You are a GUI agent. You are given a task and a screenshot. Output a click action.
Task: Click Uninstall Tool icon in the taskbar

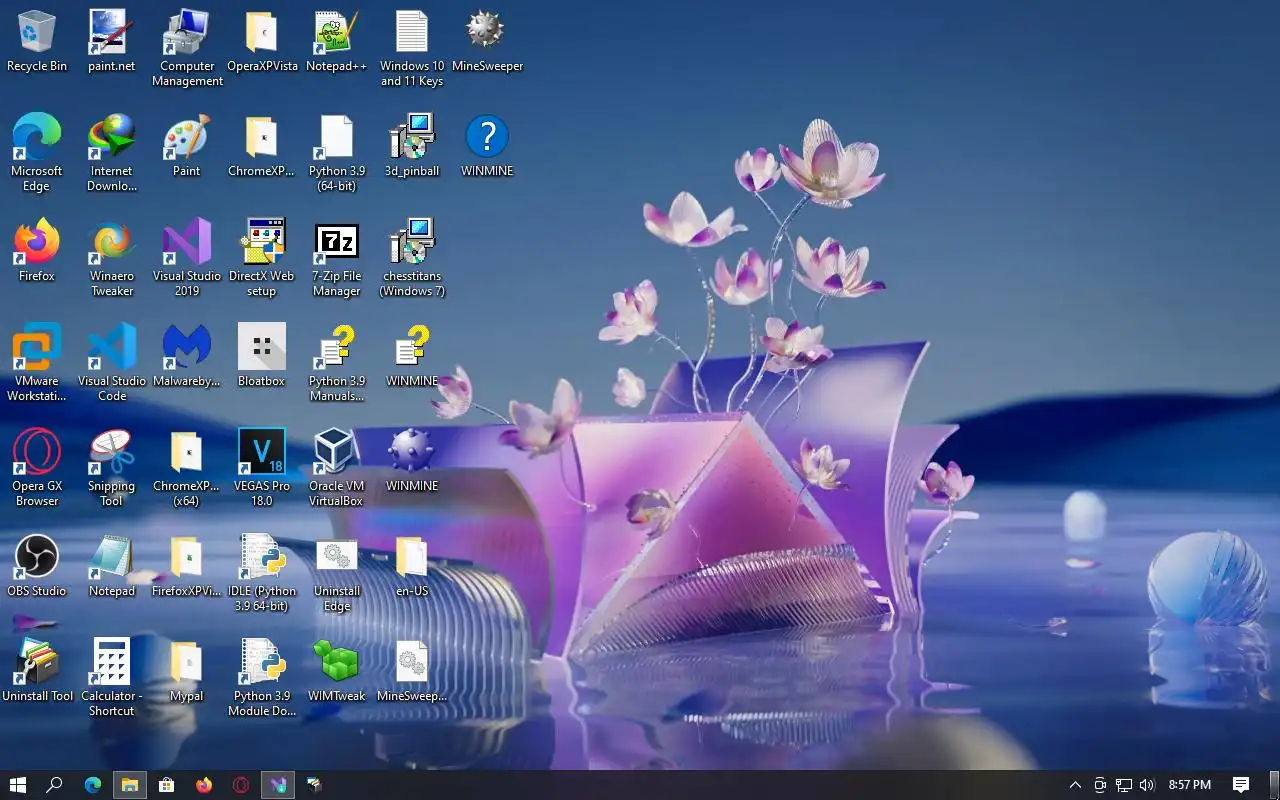[x=315, y=785]
